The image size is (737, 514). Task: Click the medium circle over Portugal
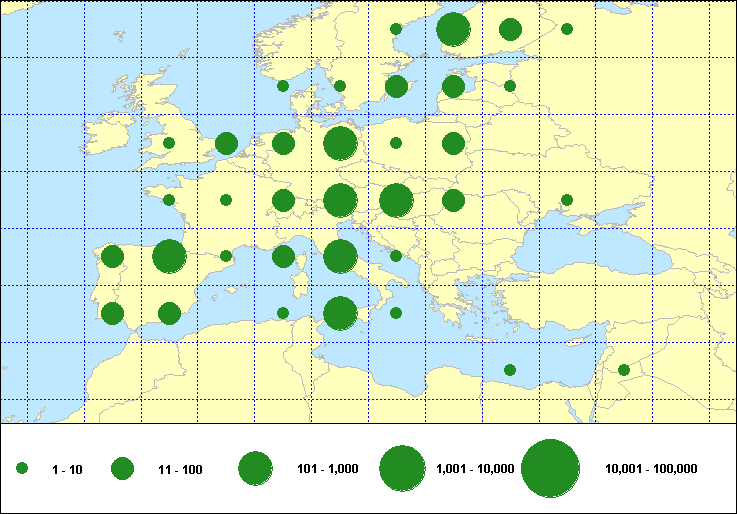coord(112,313)
